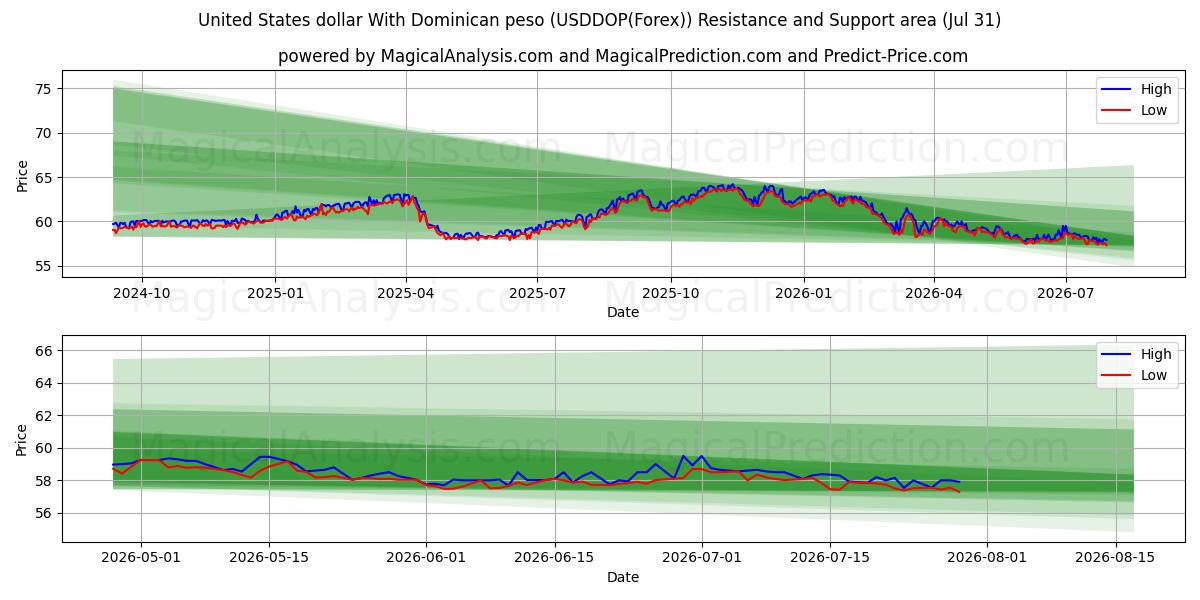Click the 2026-04 tick label in top chart

tap(933, 293)
